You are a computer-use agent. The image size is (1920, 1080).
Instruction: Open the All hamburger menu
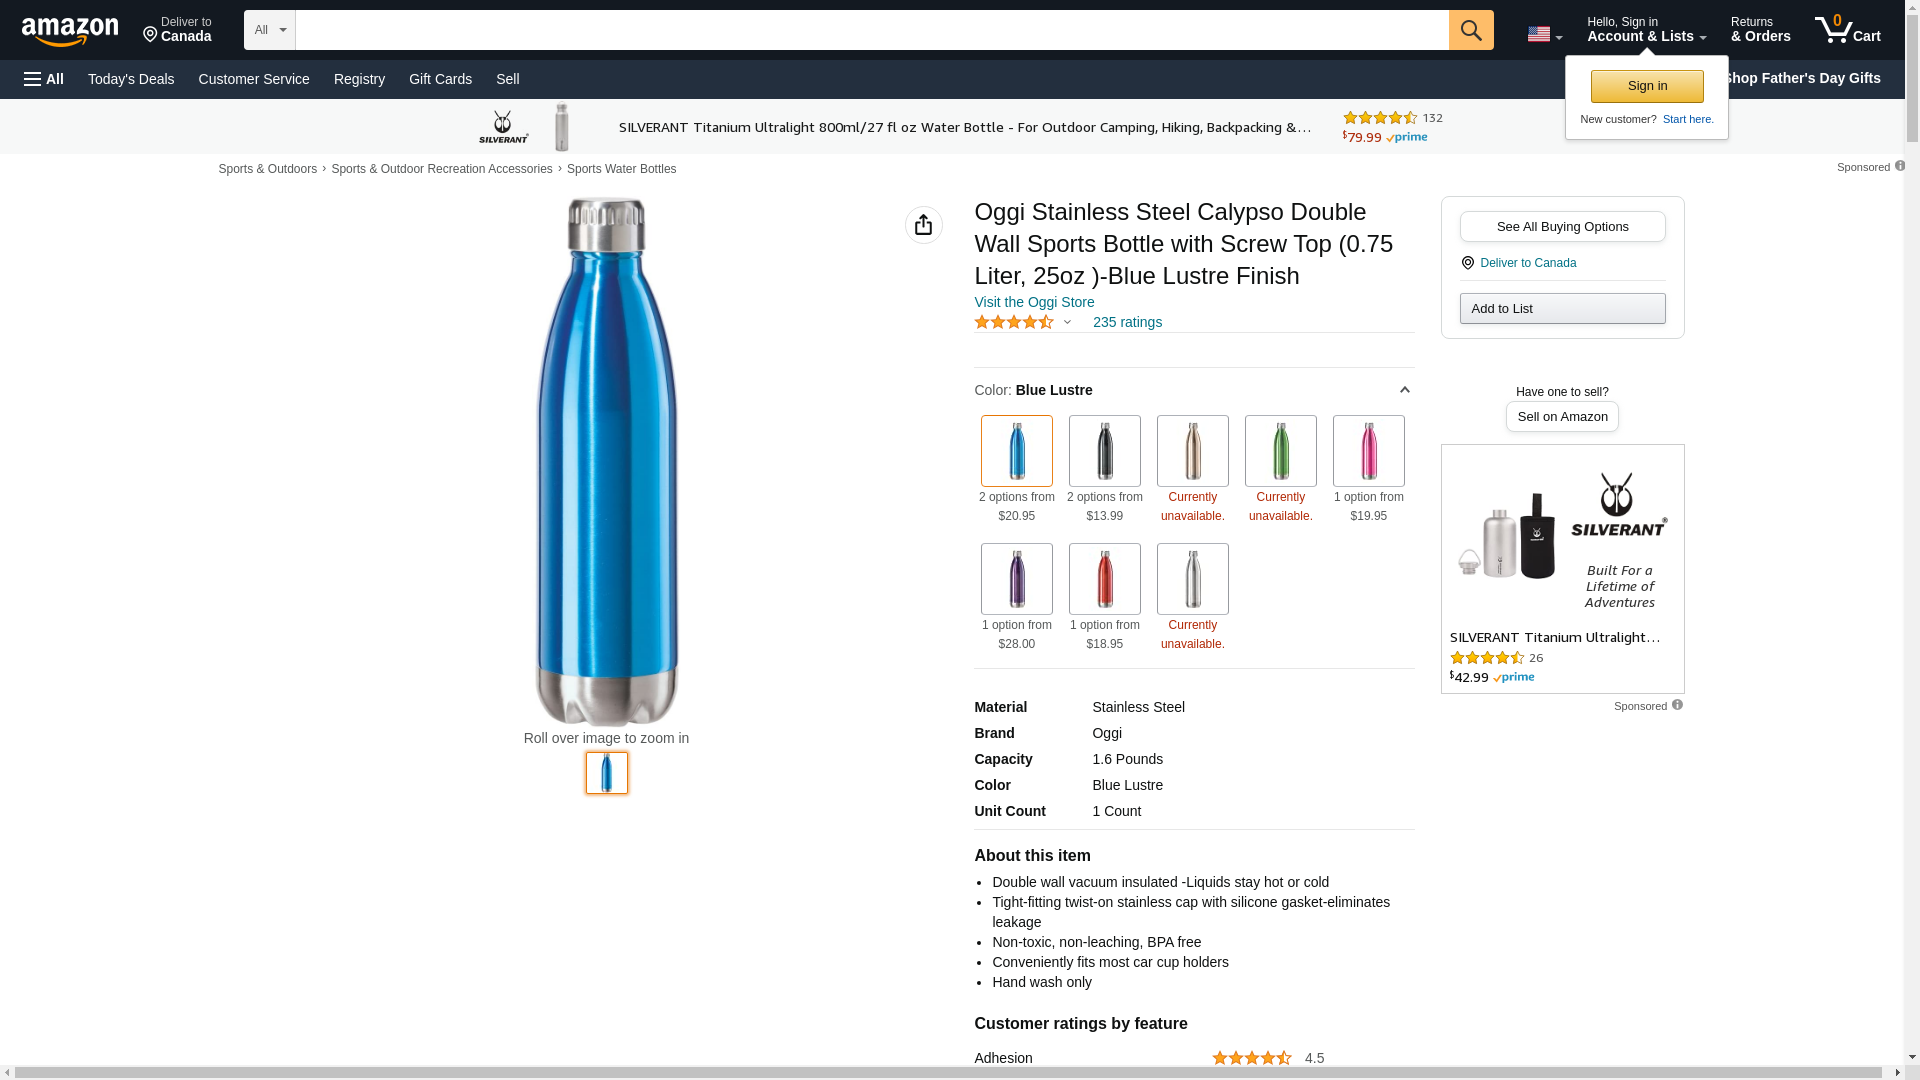click(x=44, y=79)
